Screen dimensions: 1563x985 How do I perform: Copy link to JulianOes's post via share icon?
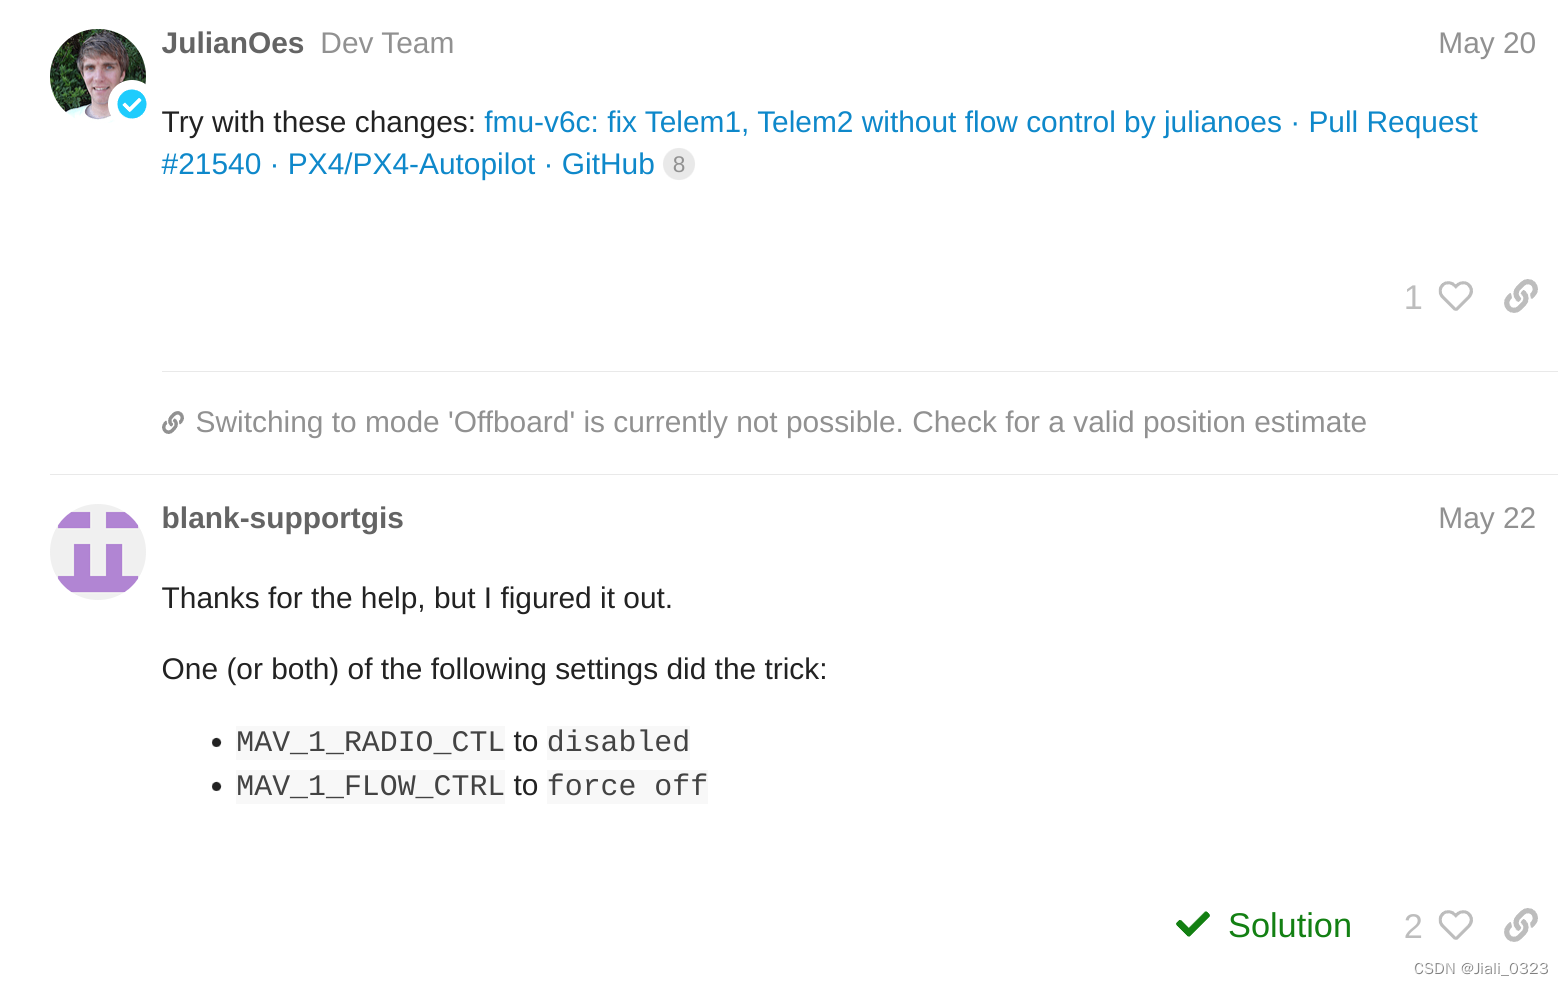(1520, 296)
